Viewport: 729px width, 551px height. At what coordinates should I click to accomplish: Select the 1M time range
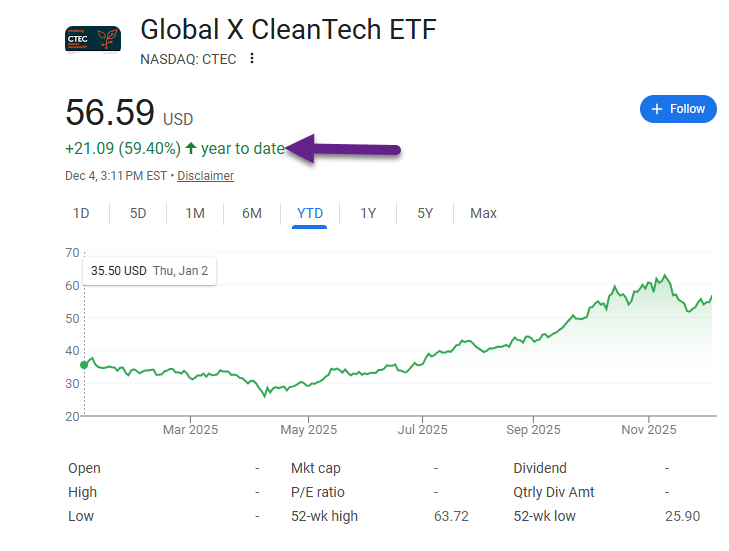click(195, 213)
